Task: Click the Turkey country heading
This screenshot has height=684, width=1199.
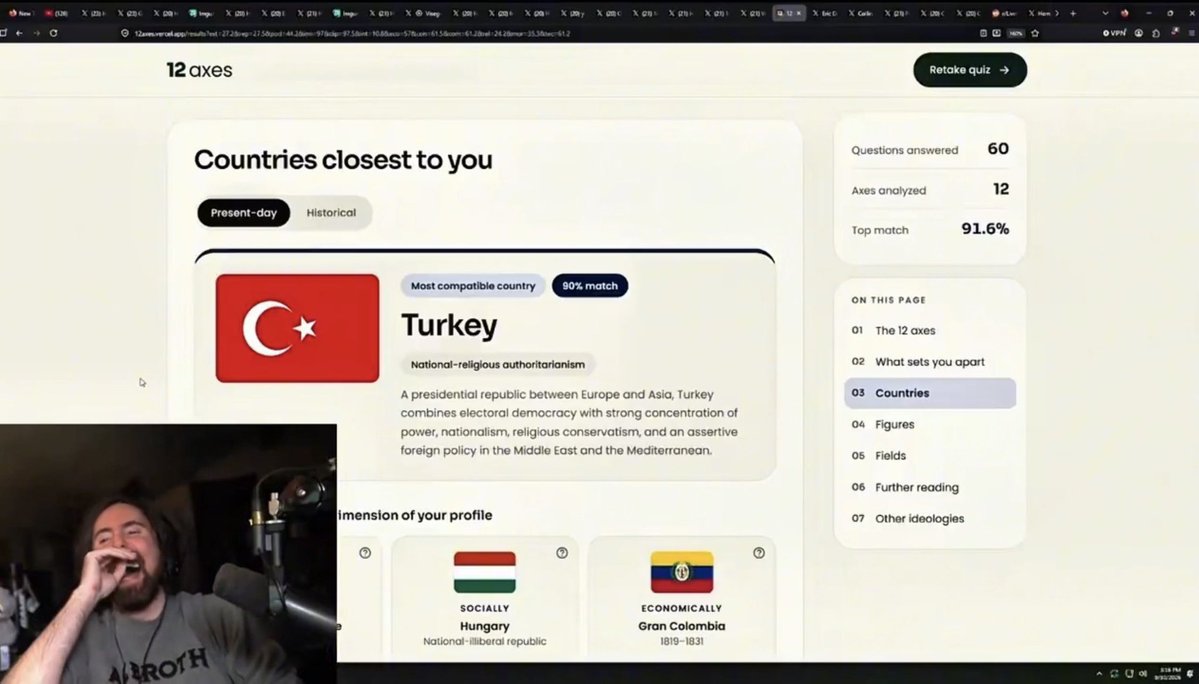Action: coord(449,325)
